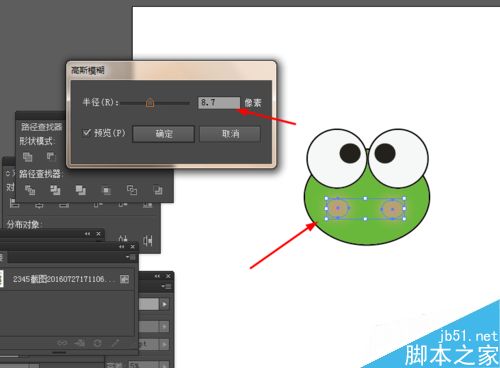Collapse the Links panel with double-arrow icon
The height and width of the screenshot is (368, 500).
[x=121, y=247]
